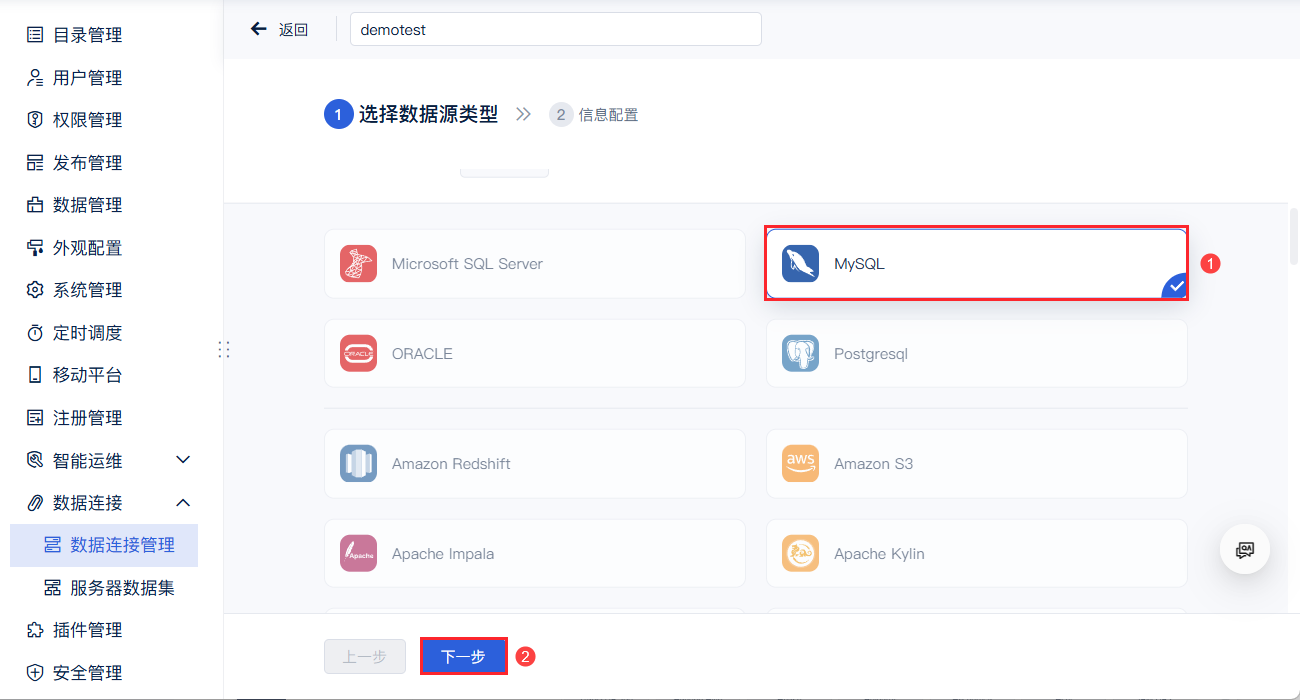
Task: Click the 定时调度 timer icon
Action: point(35,333)
